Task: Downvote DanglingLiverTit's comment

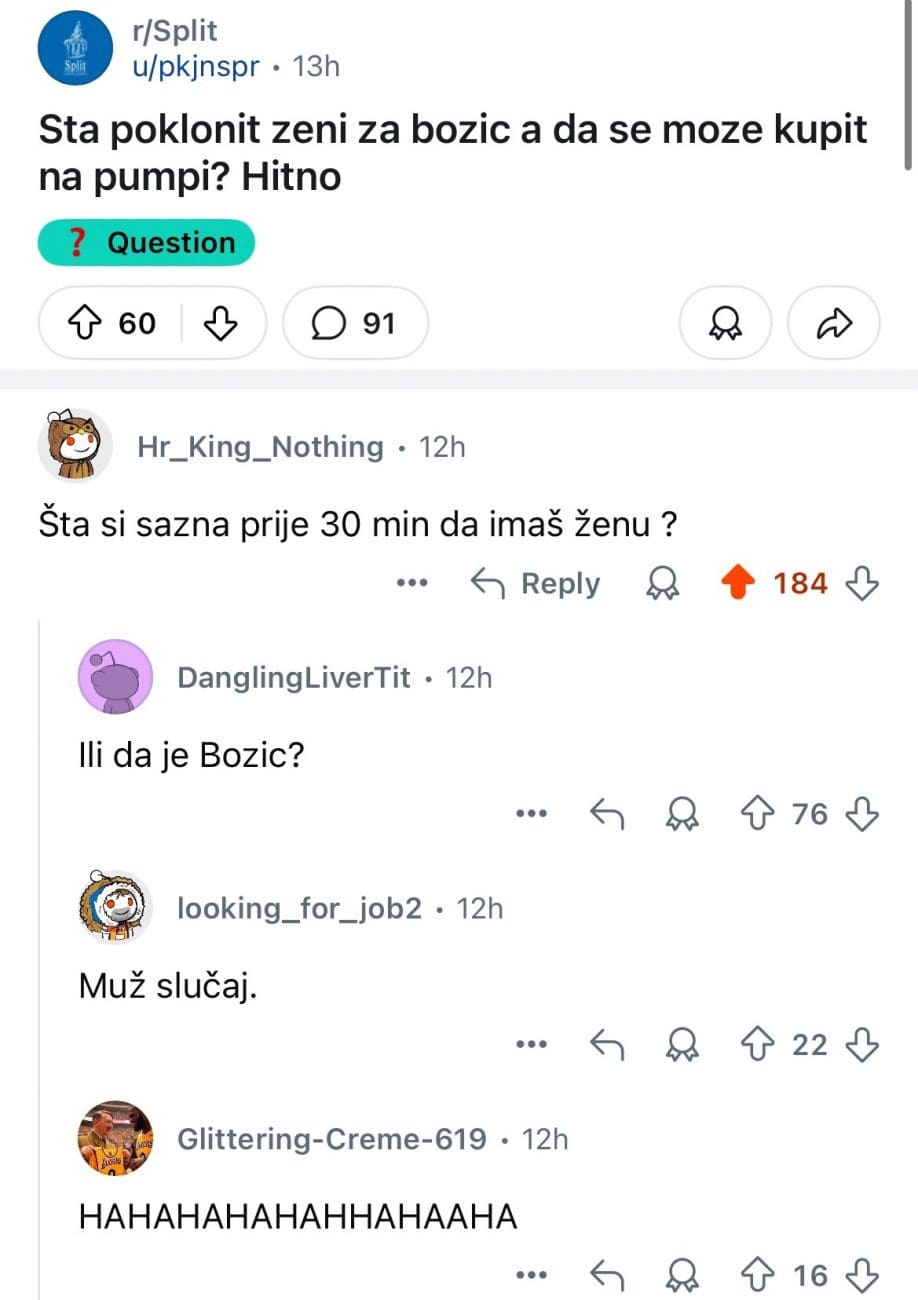Action: tap(861, 815)
